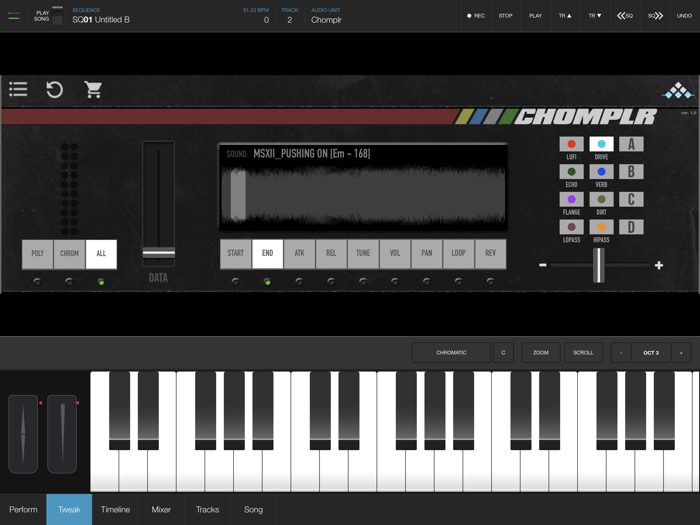Click the diamond logo icon at top right

pos(678,90)
